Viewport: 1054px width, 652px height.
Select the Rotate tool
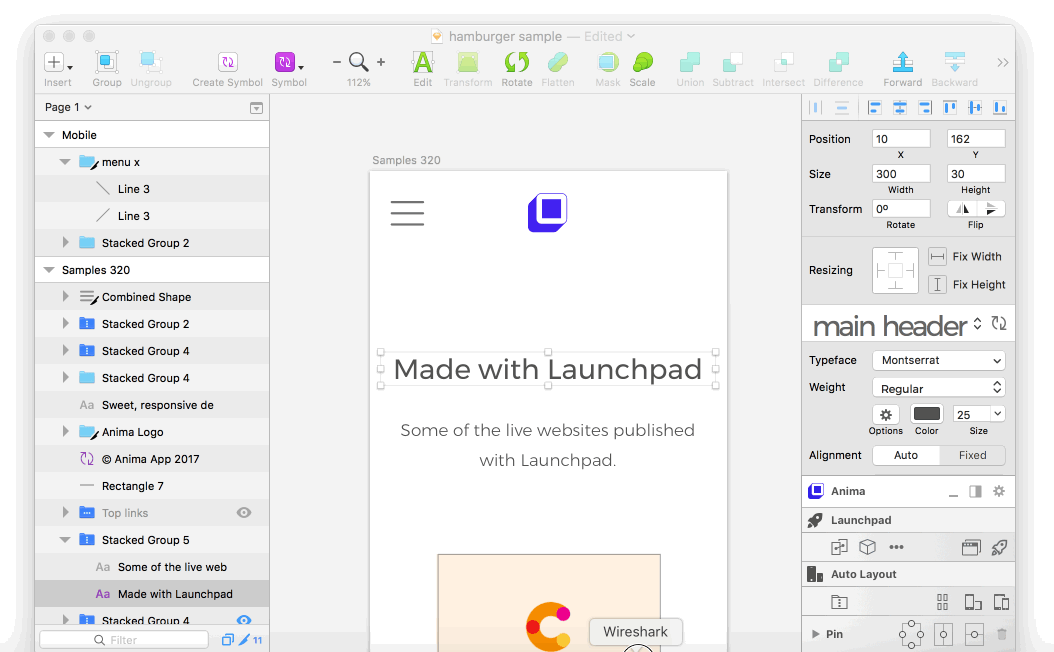click(x=516, y=63)
